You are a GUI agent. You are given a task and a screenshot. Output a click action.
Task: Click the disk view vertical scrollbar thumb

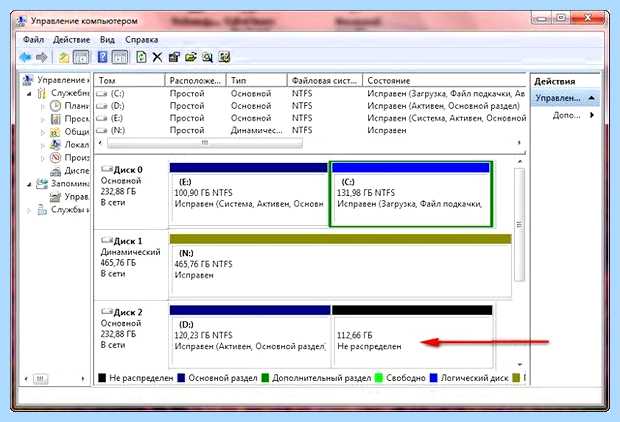[520, 225]
